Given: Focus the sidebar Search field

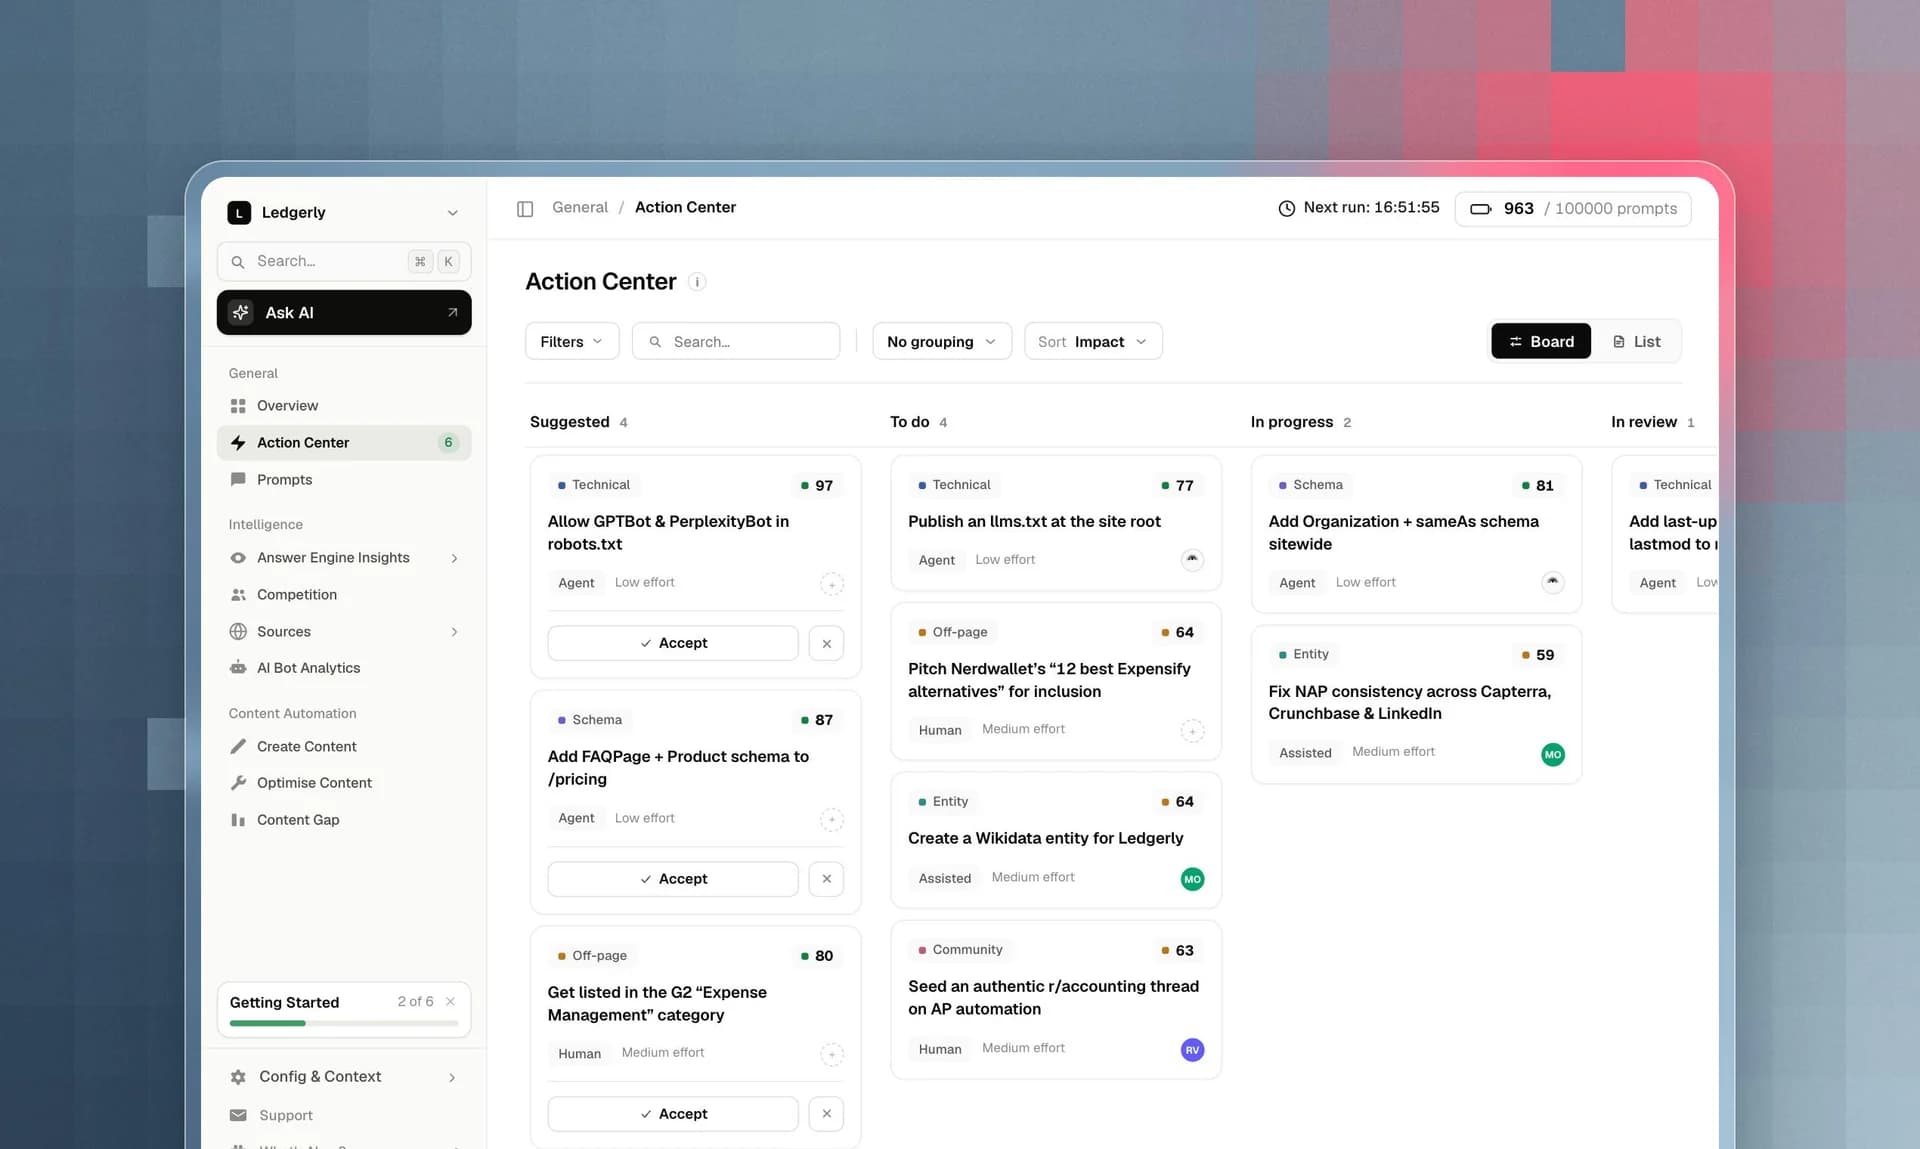Looking at the screenshot, I should pyautogui.click(x=344, y=262).
